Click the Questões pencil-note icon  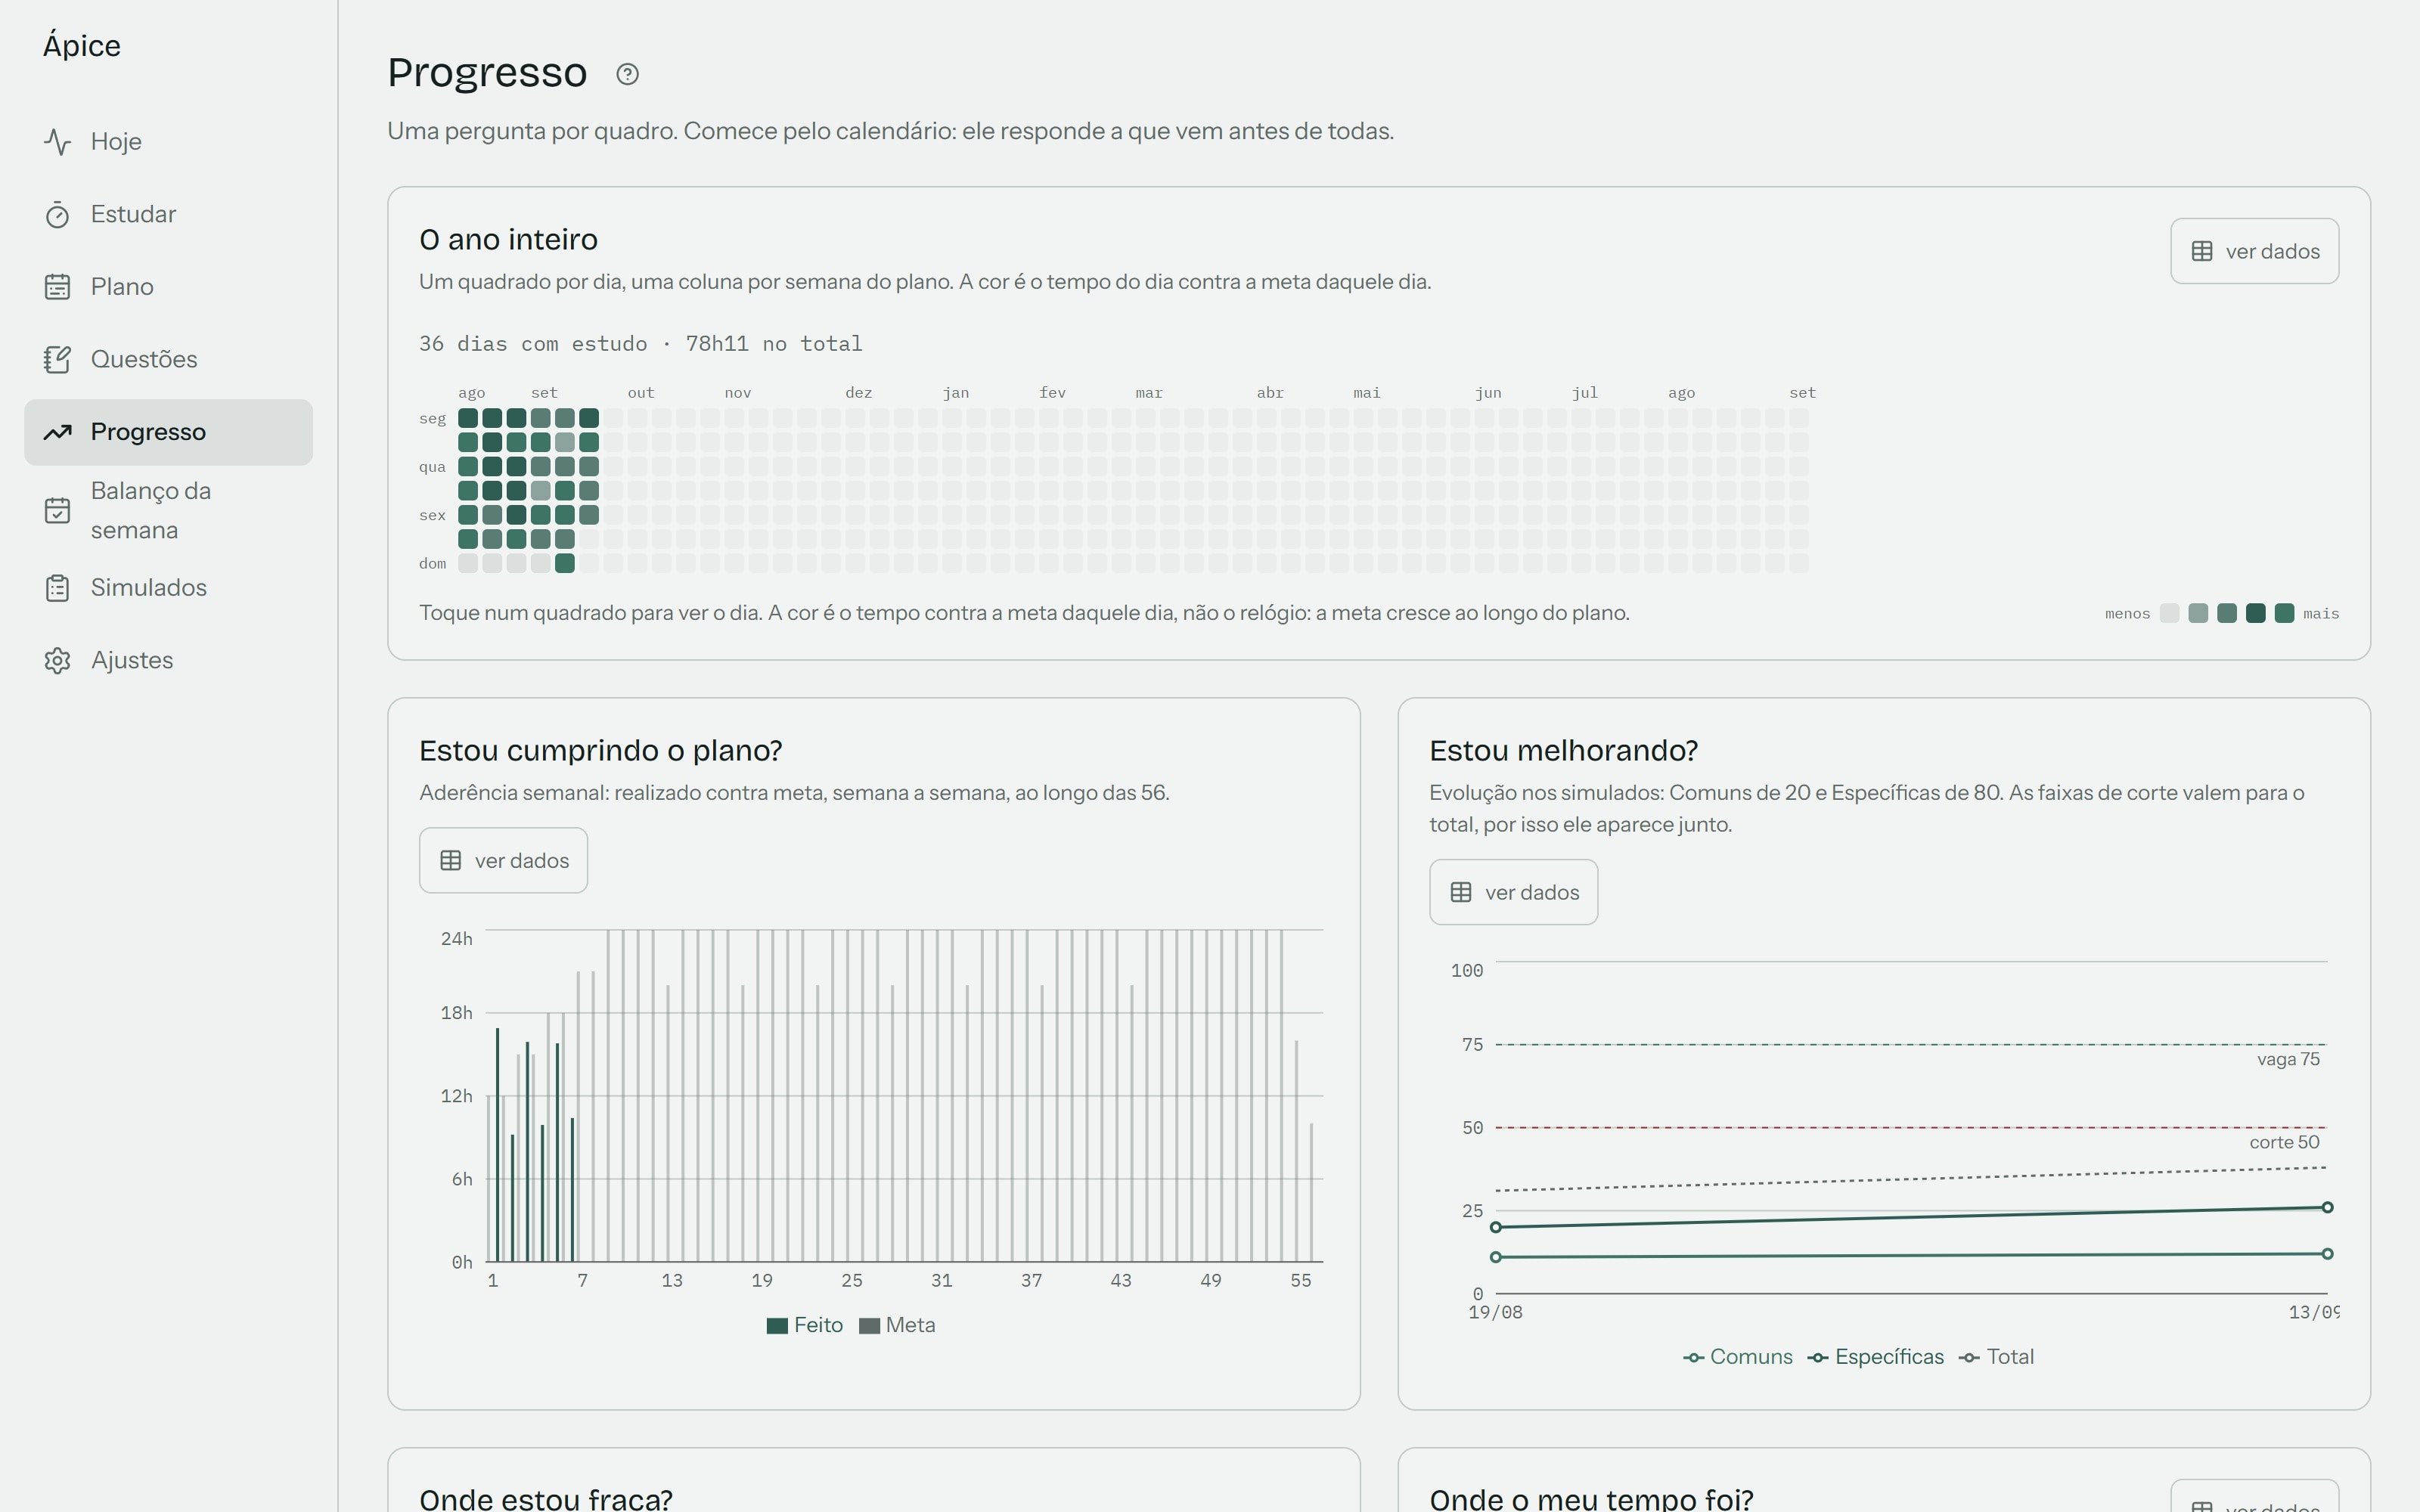pyautogui.click(x=57, y=360)
